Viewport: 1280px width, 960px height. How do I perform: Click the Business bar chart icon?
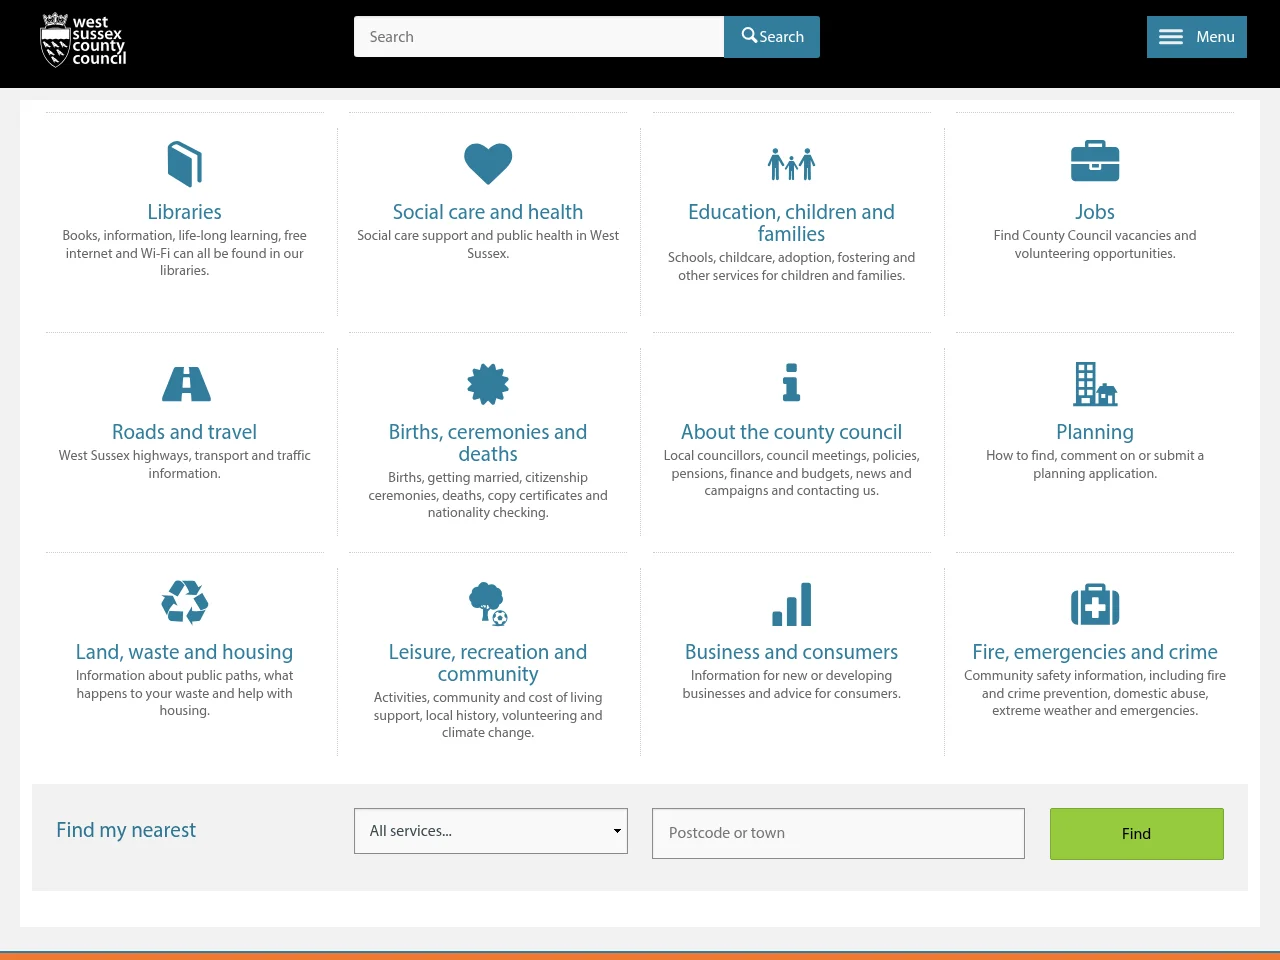pyautogui.click(x=792, y=604)
